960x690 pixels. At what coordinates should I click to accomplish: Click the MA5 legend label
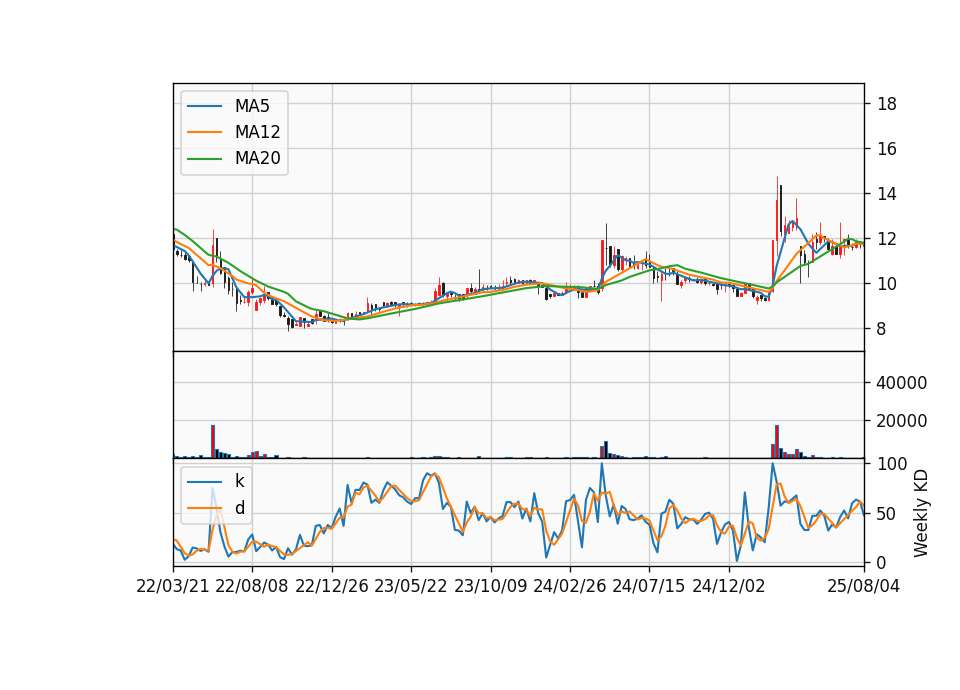(252, 106)
